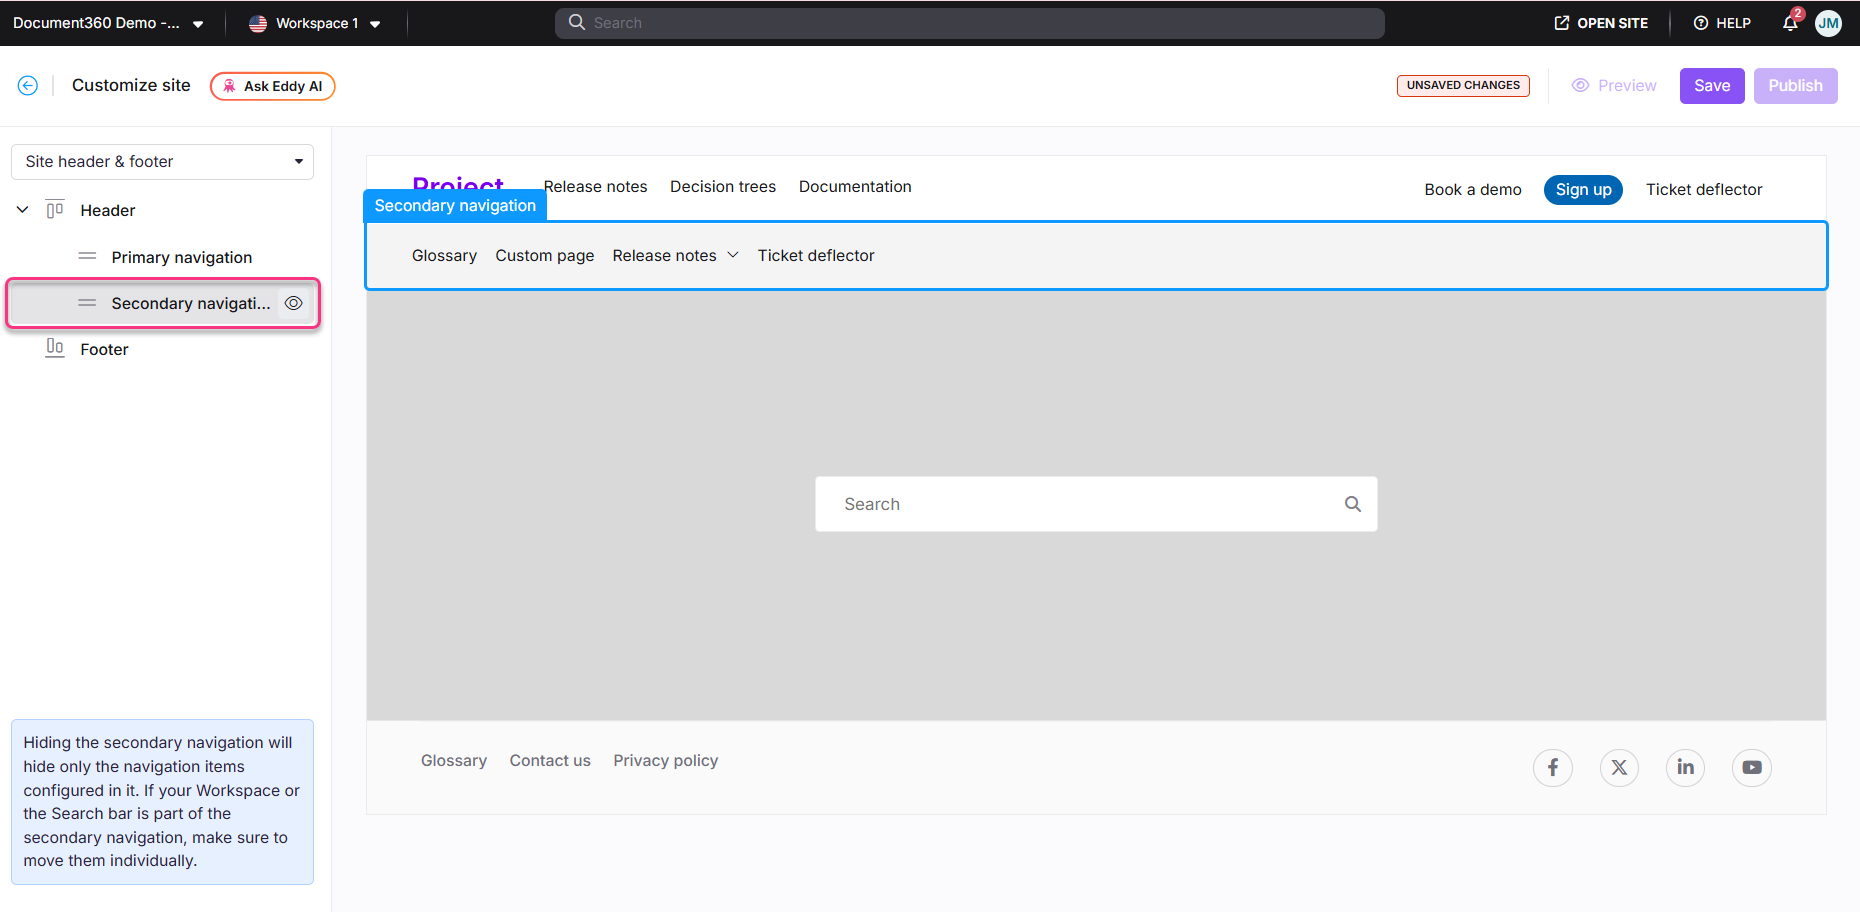Select Documentation in the primary navigation

coord(855,186)
